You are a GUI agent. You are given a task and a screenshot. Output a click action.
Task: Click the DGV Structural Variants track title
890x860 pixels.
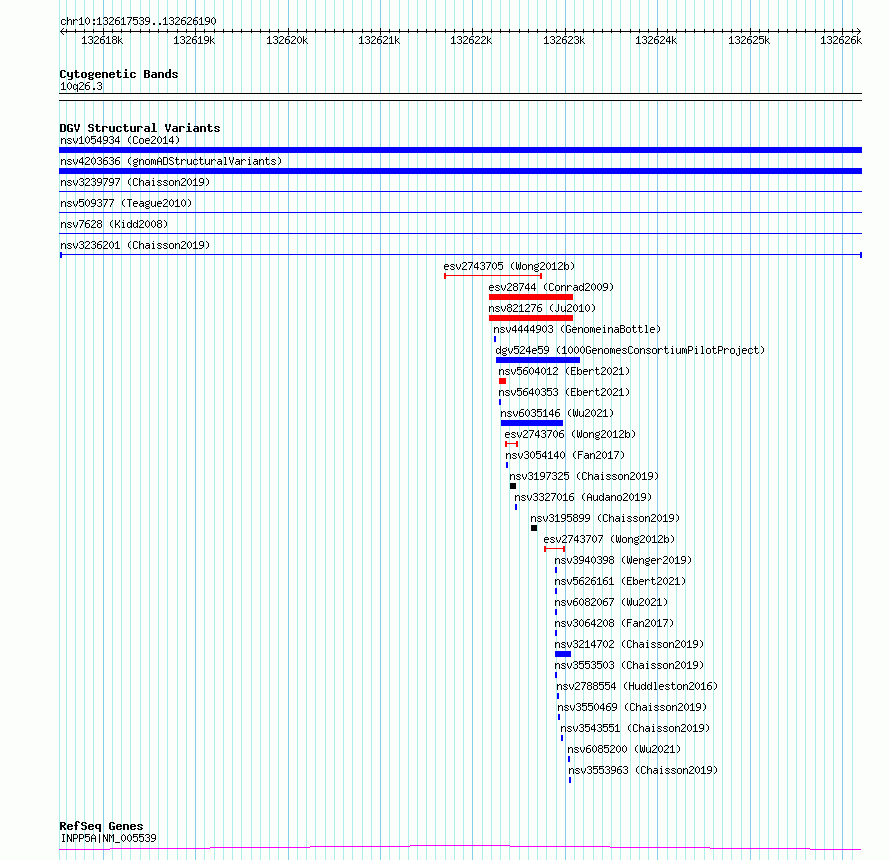140,128
